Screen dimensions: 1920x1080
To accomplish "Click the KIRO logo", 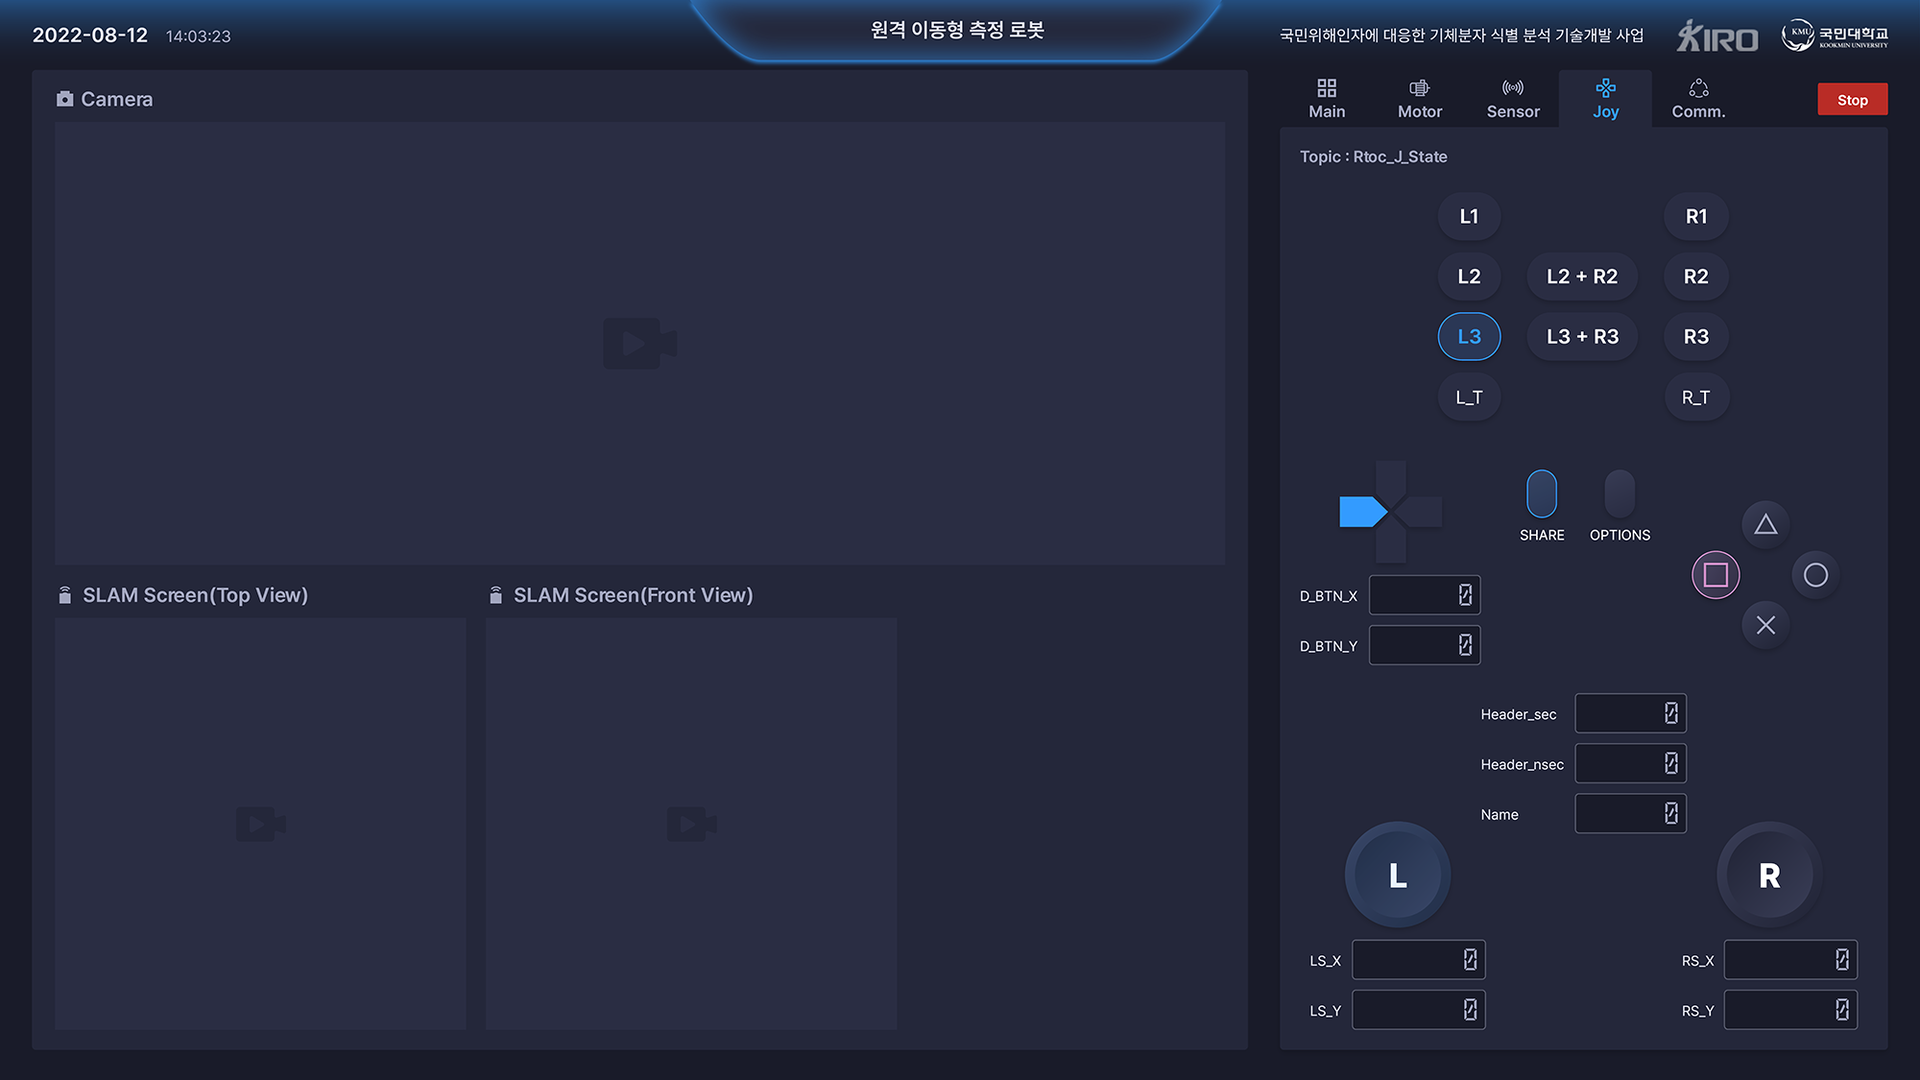I will pyautogui.click(x=1717, y=36).
